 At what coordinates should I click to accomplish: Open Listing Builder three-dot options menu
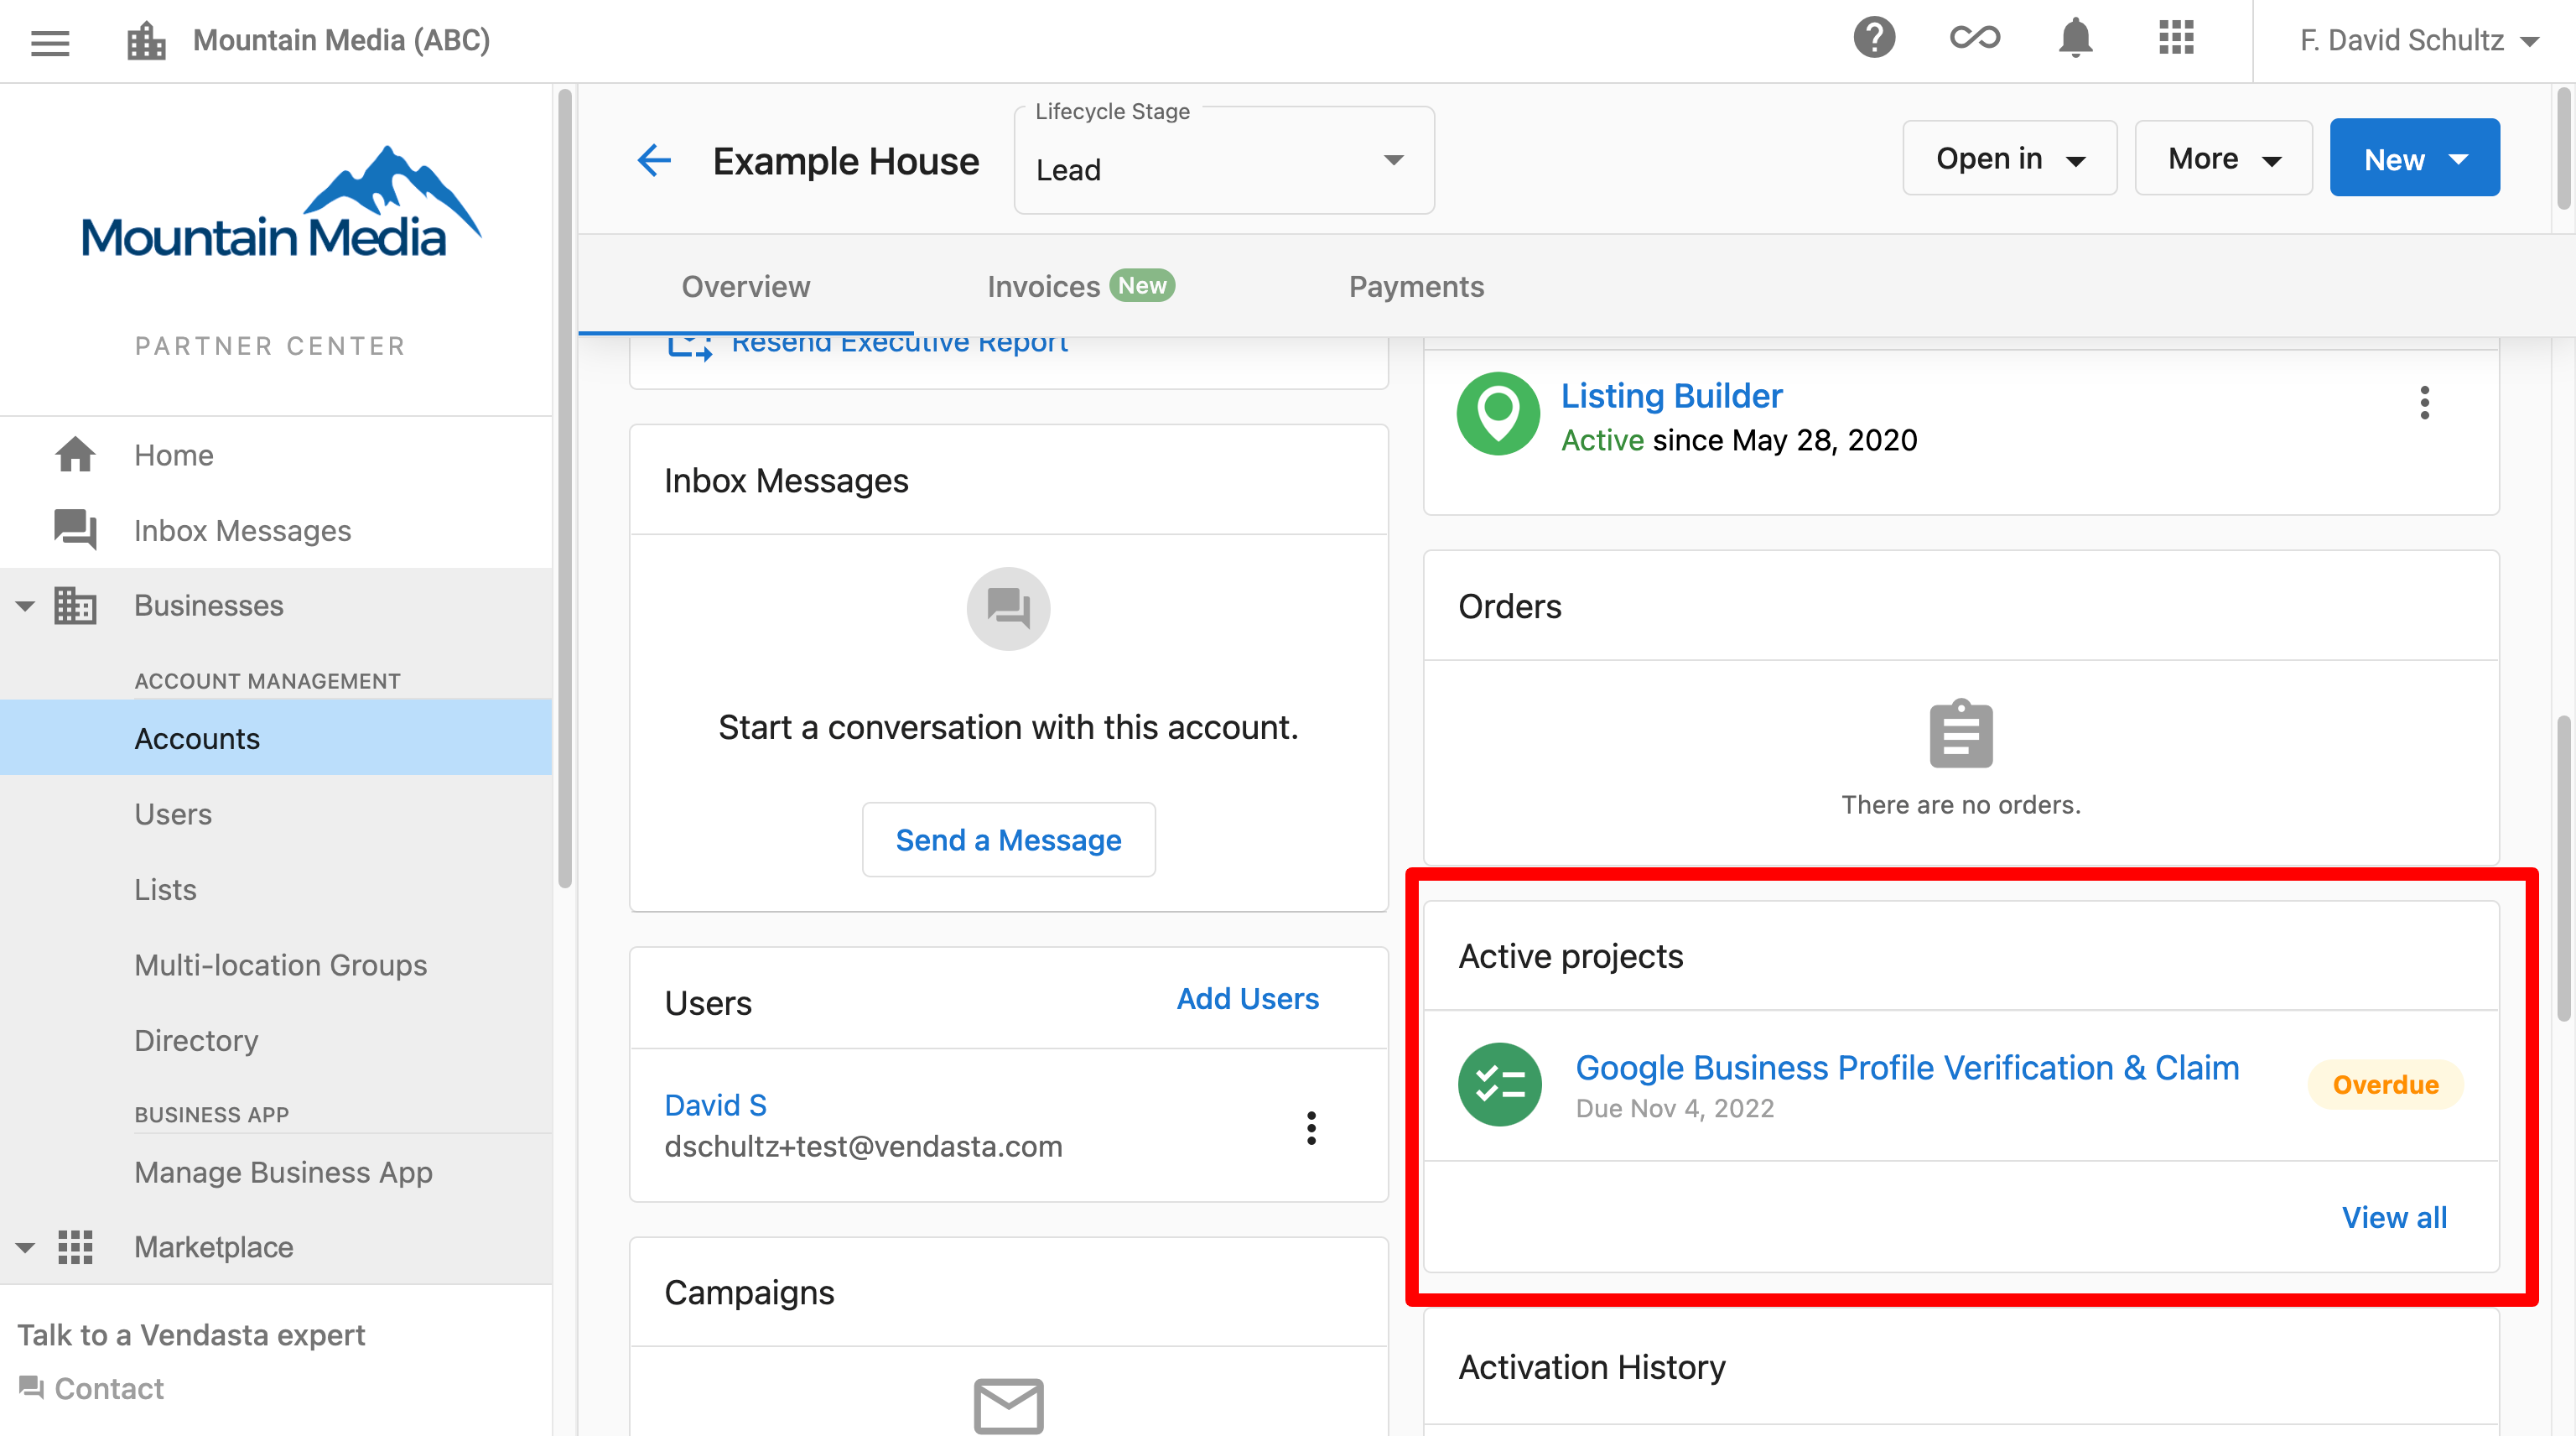click(x=2424, y=403)
